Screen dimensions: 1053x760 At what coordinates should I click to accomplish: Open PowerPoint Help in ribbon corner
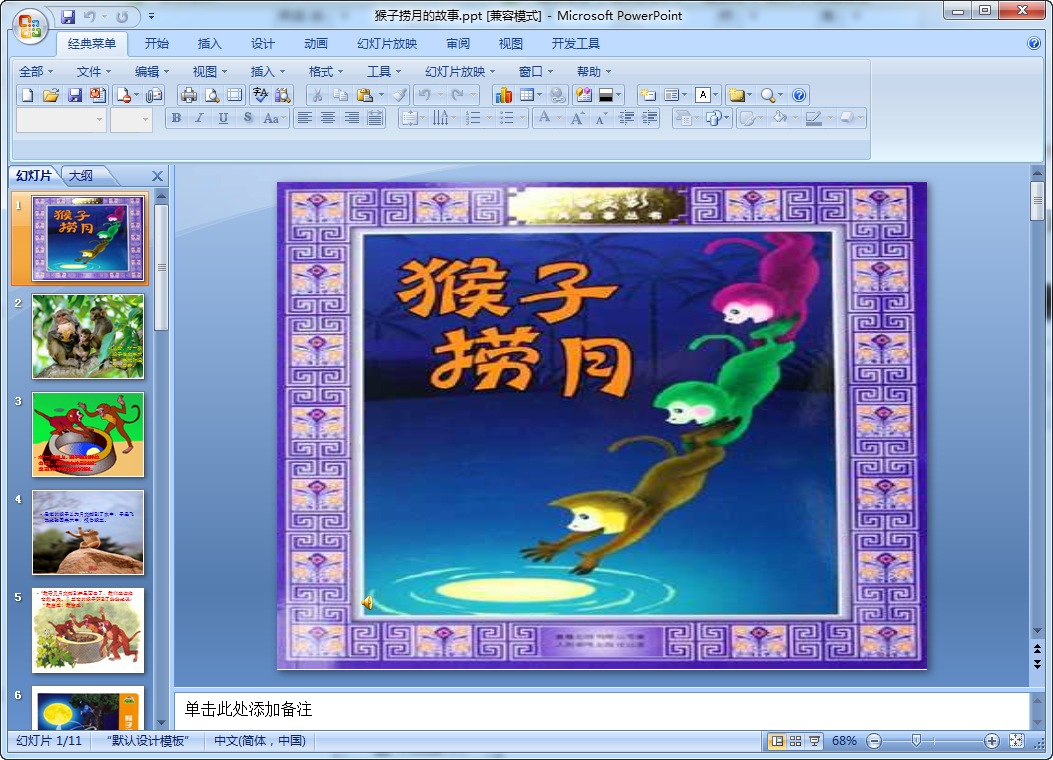(1034, 44)
